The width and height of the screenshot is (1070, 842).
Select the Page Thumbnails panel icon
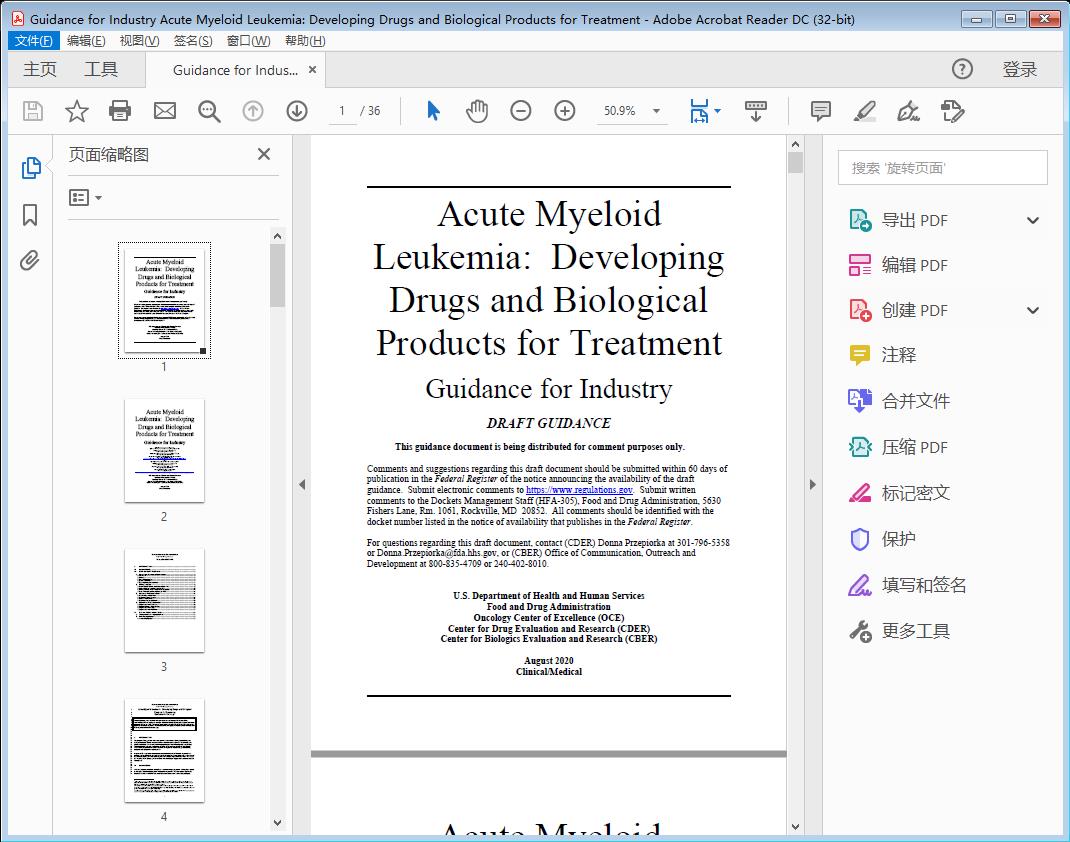(30, 169)
